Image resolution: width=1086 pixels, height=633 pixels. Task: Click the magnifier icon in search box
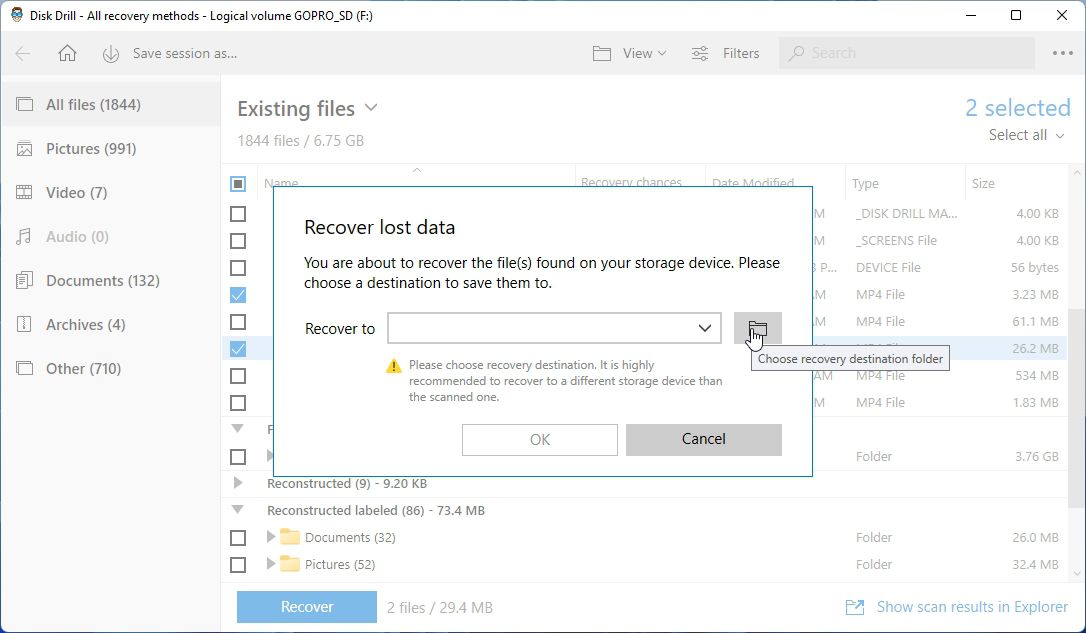[796, 53]
